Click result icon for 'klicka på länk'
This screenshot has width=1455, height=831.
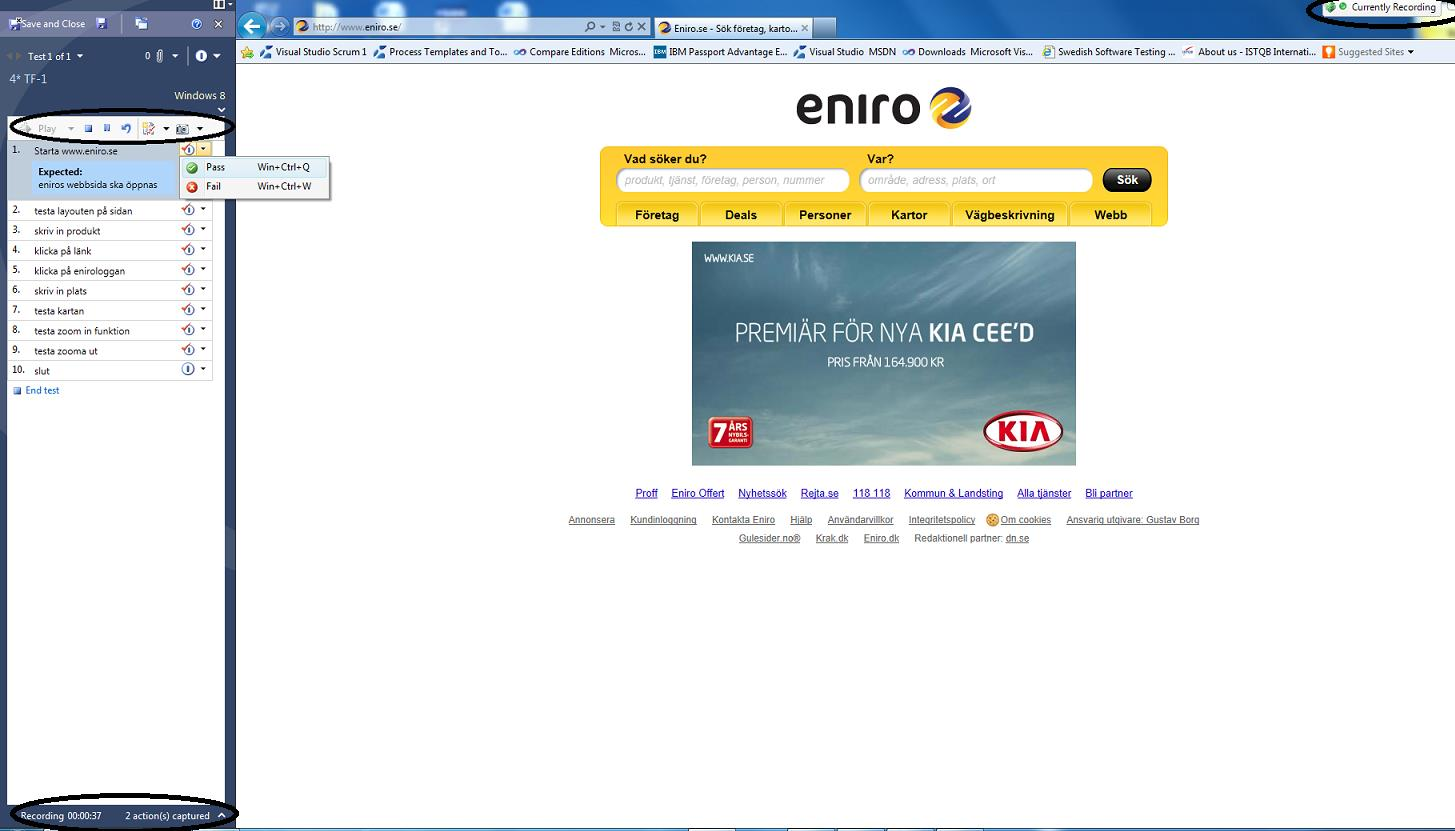188,250
